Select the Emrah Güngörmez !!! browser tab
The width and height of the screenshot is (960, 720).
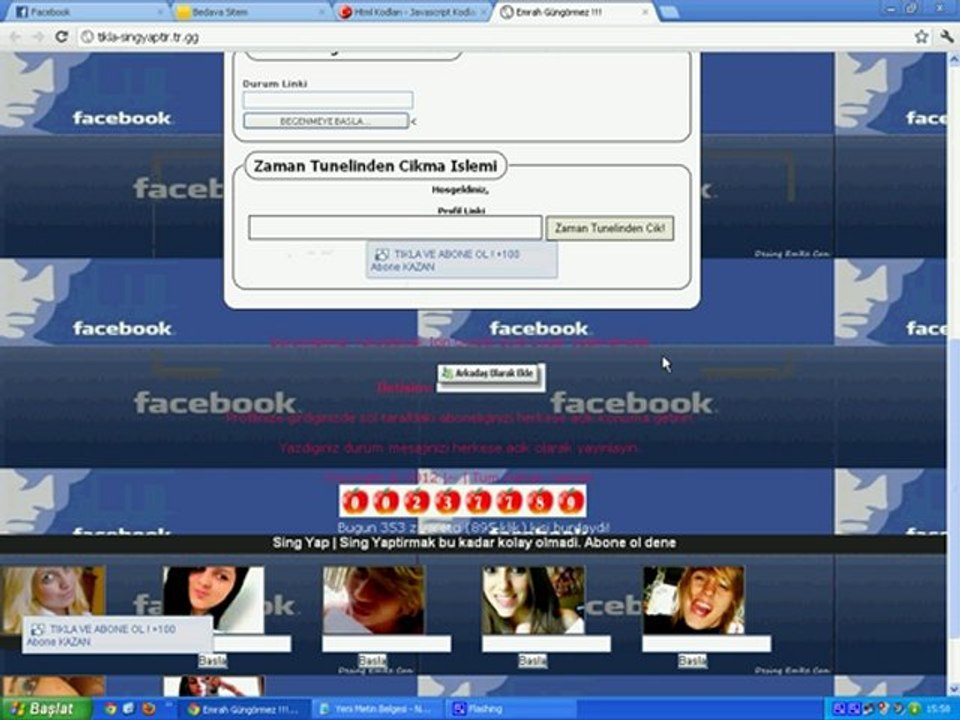tap(572, 12)
